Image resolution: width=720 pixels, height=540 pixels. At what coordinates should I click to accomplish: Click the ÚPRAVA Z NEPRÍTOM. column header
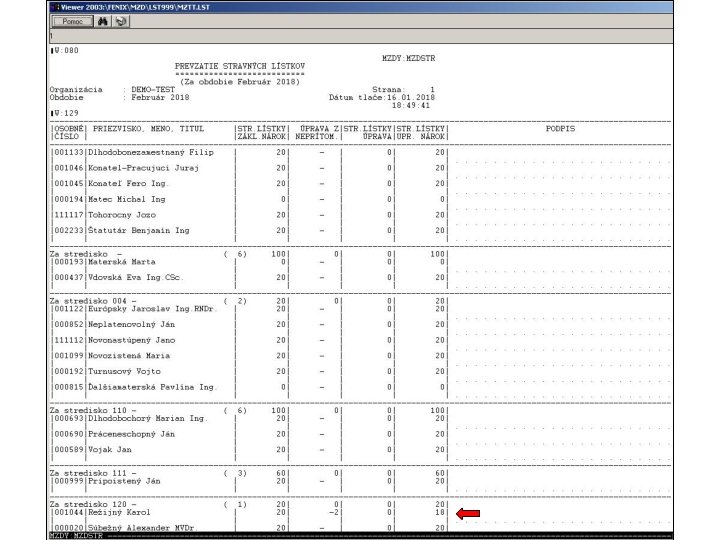[316, 133]
